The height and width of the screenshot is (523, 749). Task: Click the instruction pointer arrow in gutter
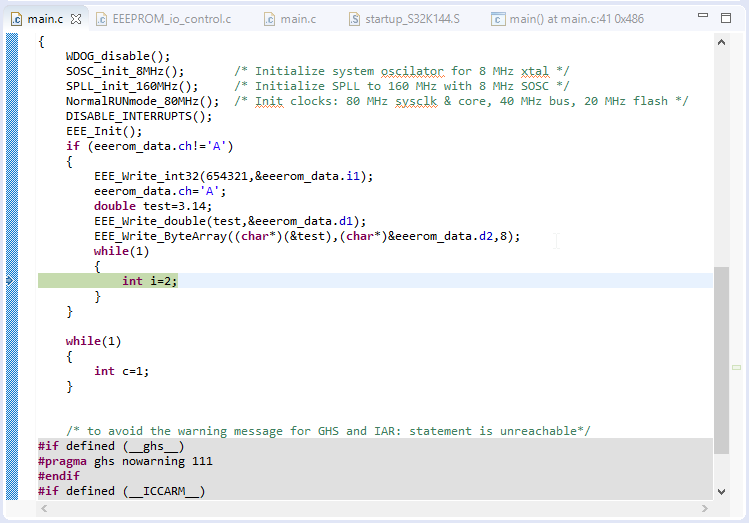click(10, 280)
